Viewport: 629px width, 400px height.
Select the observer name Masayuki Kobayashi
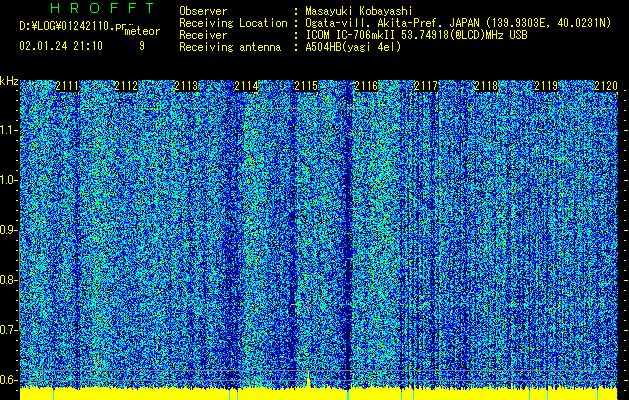pyautogui.click(x=359, y=11)
